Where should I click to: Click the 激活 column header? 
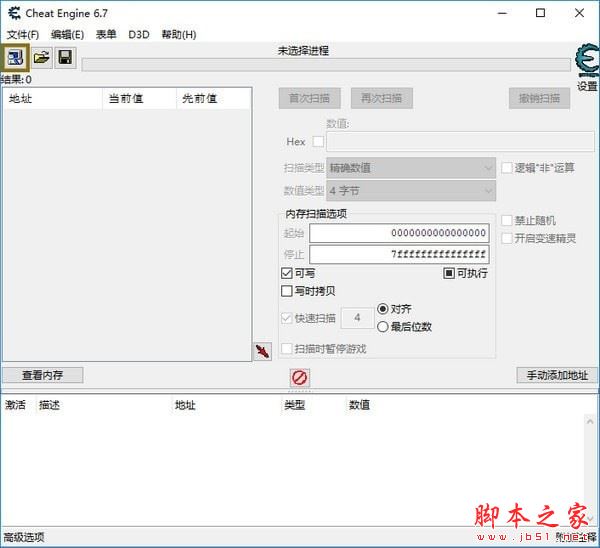click(16, 405)
